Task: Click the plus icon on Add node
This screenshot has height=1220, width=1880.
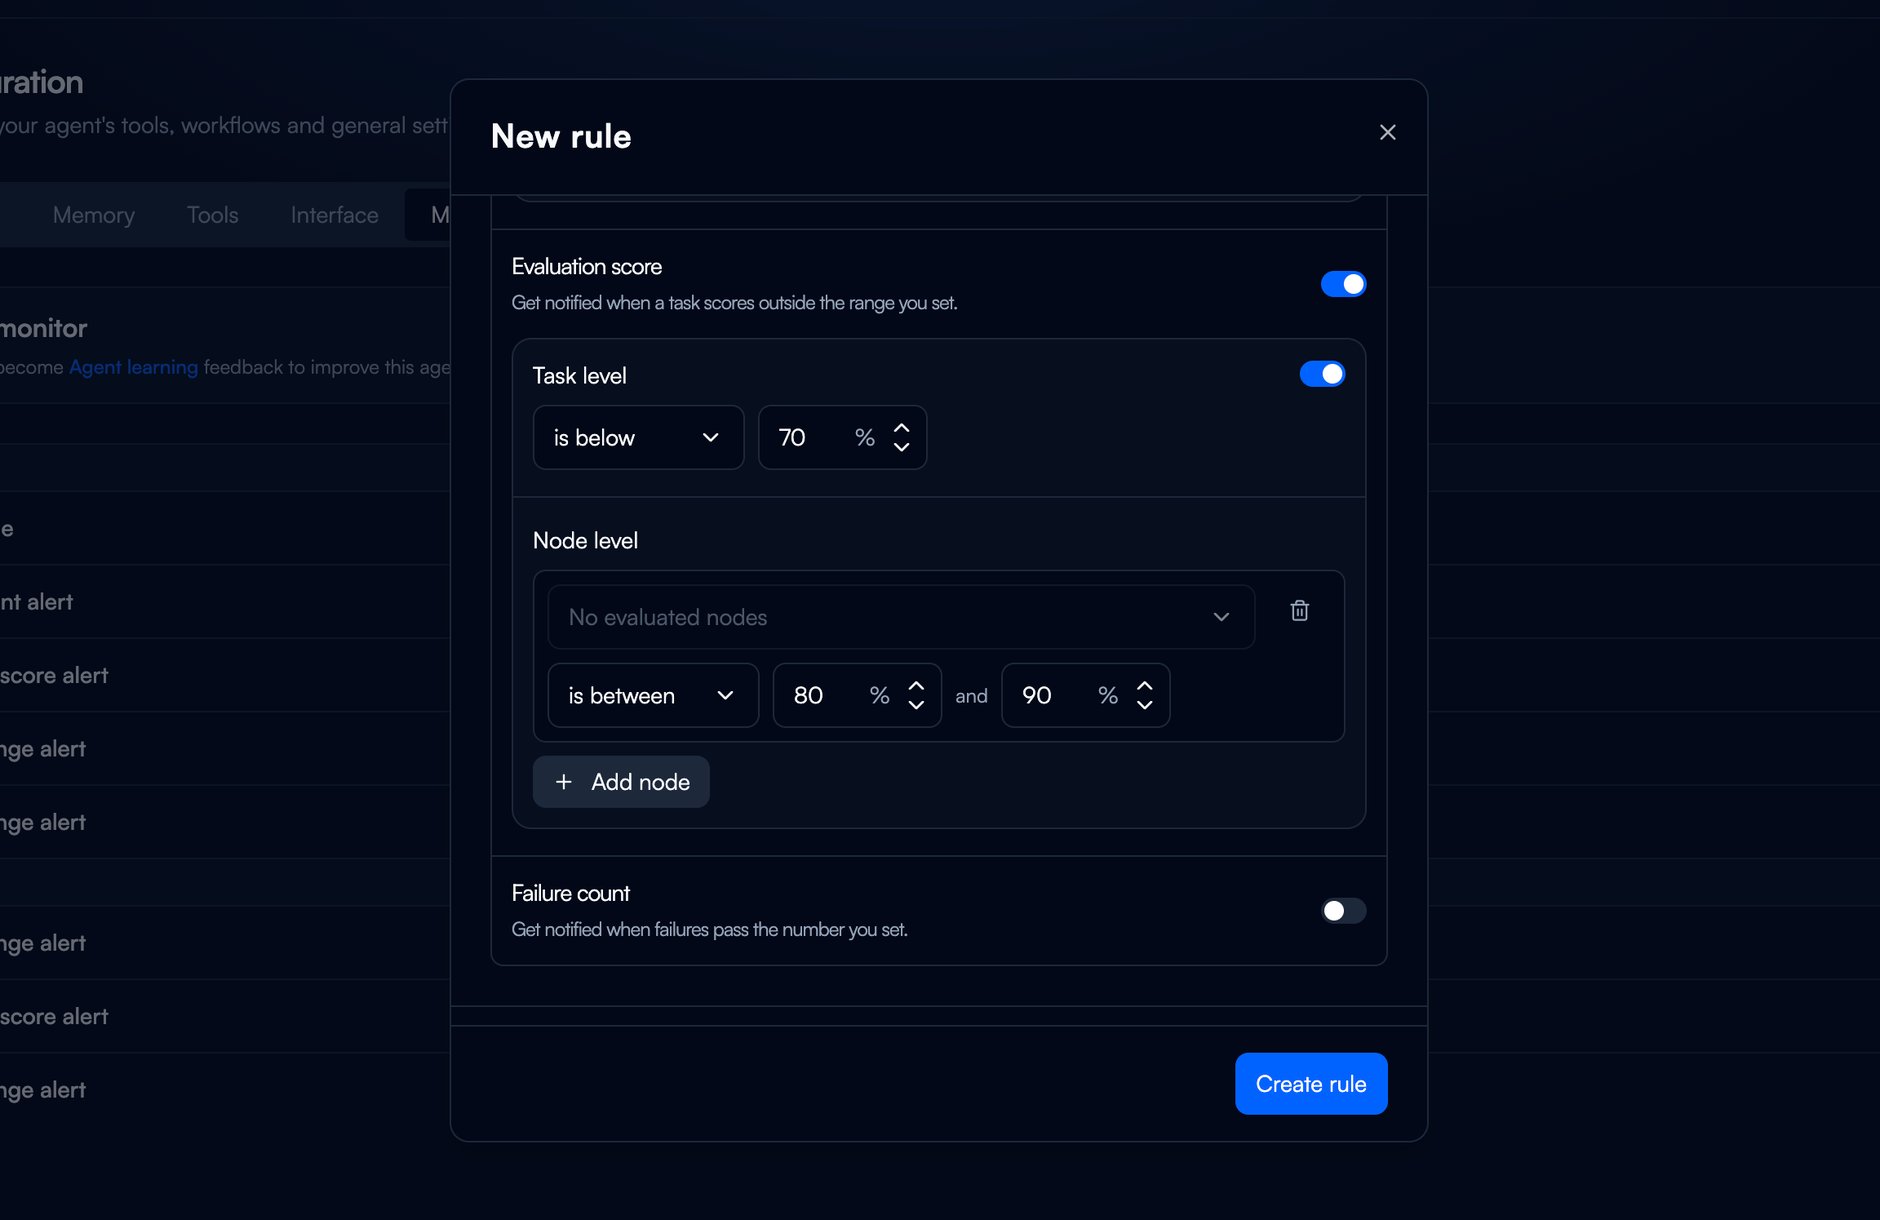Action: (x=564, y=782)
